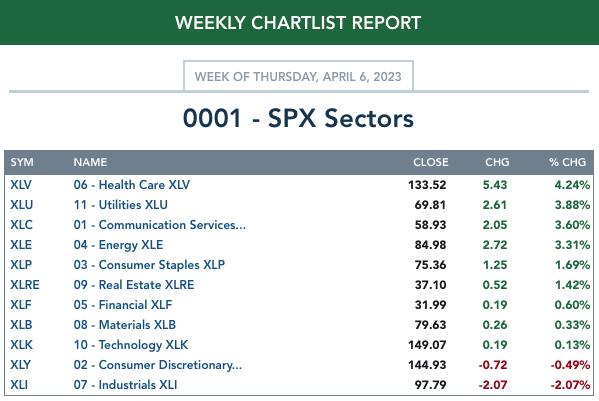Image resolution: width=599 pixels, height=401 pixels.
Task: Open the XLC symbol link
Action: pos(21,225)
